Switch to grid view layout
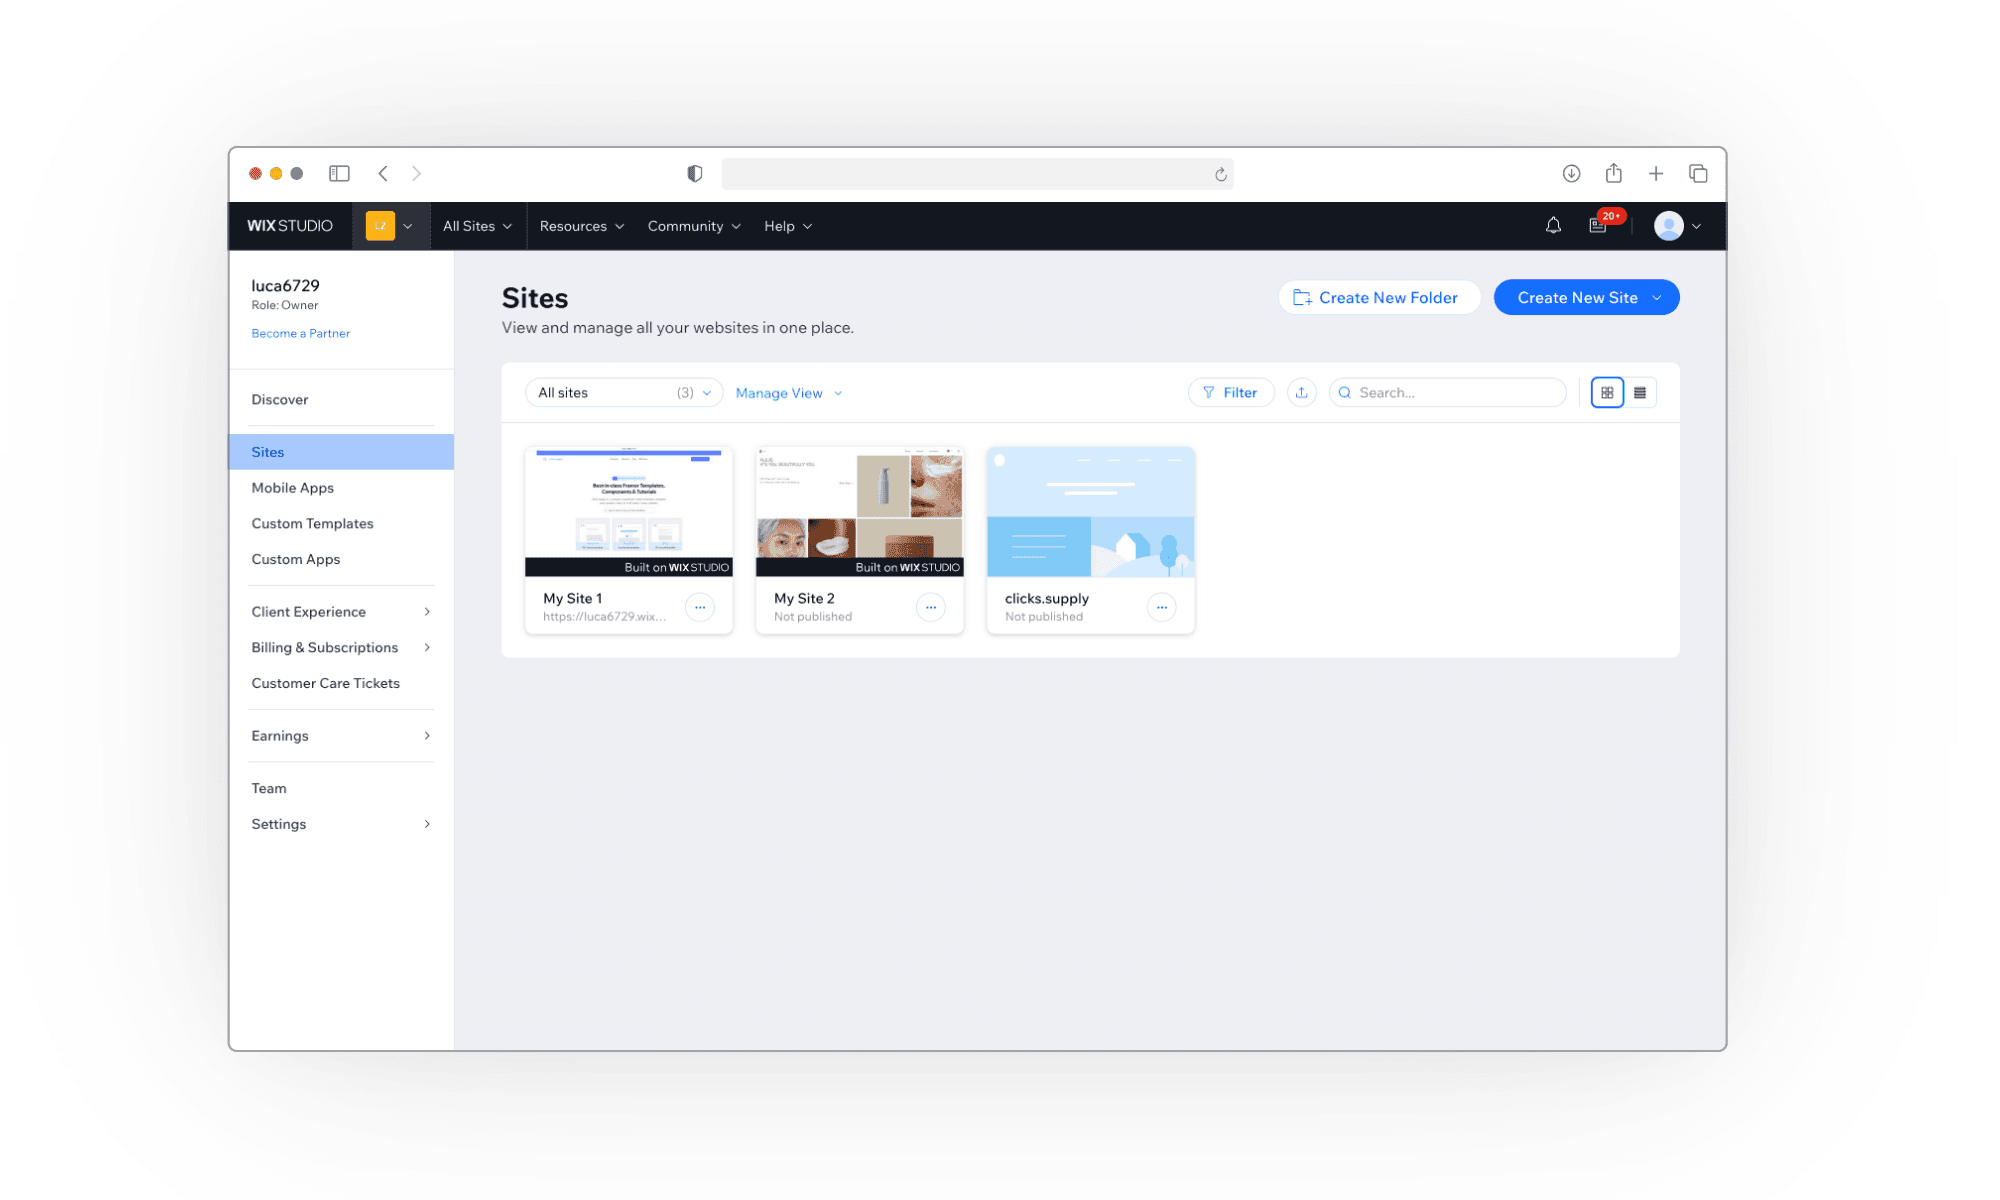The width and height of the screenshot is (2000, 1200). (1607, 393)
